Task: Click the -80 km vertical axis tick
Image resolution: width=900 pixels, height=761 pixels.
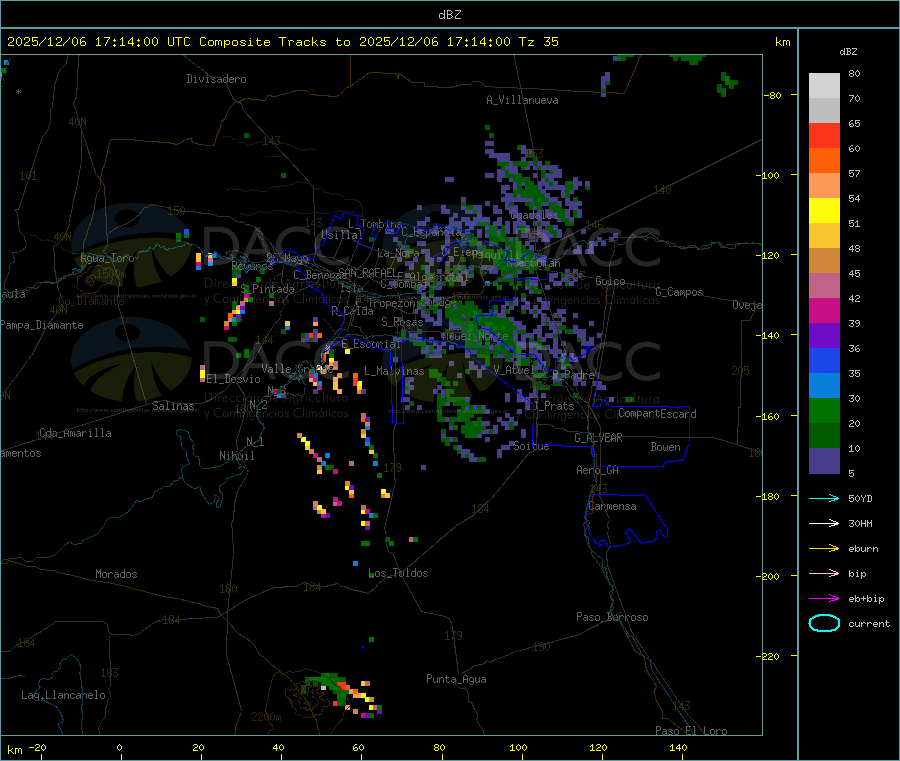Action: 773,95
